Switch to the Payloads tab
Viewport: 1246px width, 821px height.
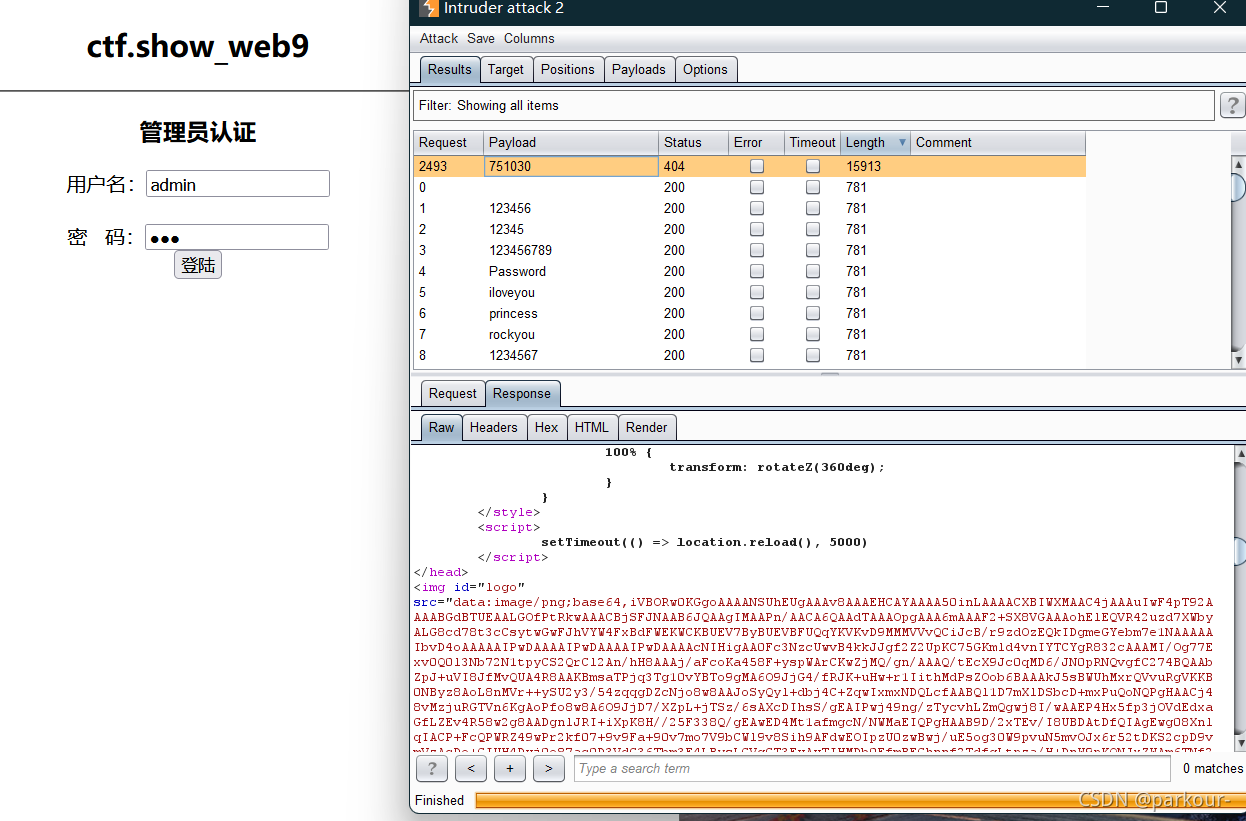[x=638, y=69]
